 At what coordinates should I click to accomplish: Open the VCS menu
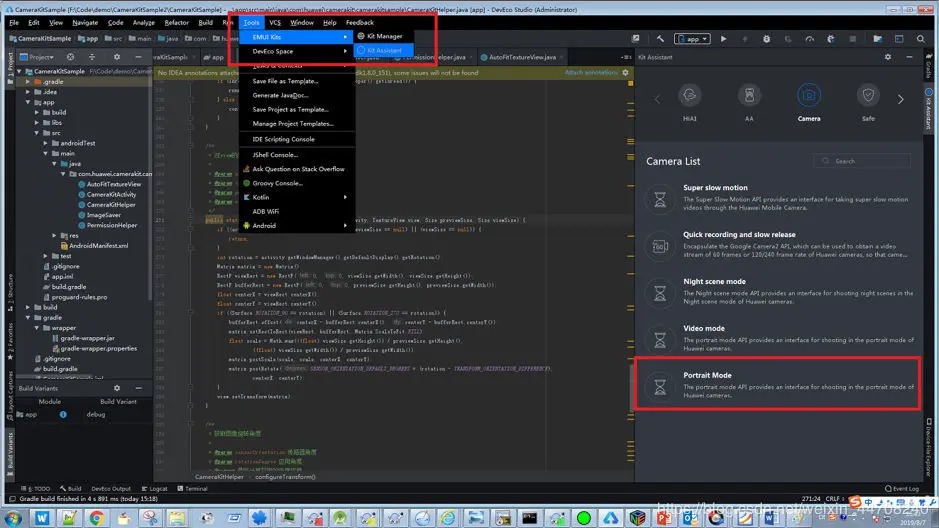275,22
